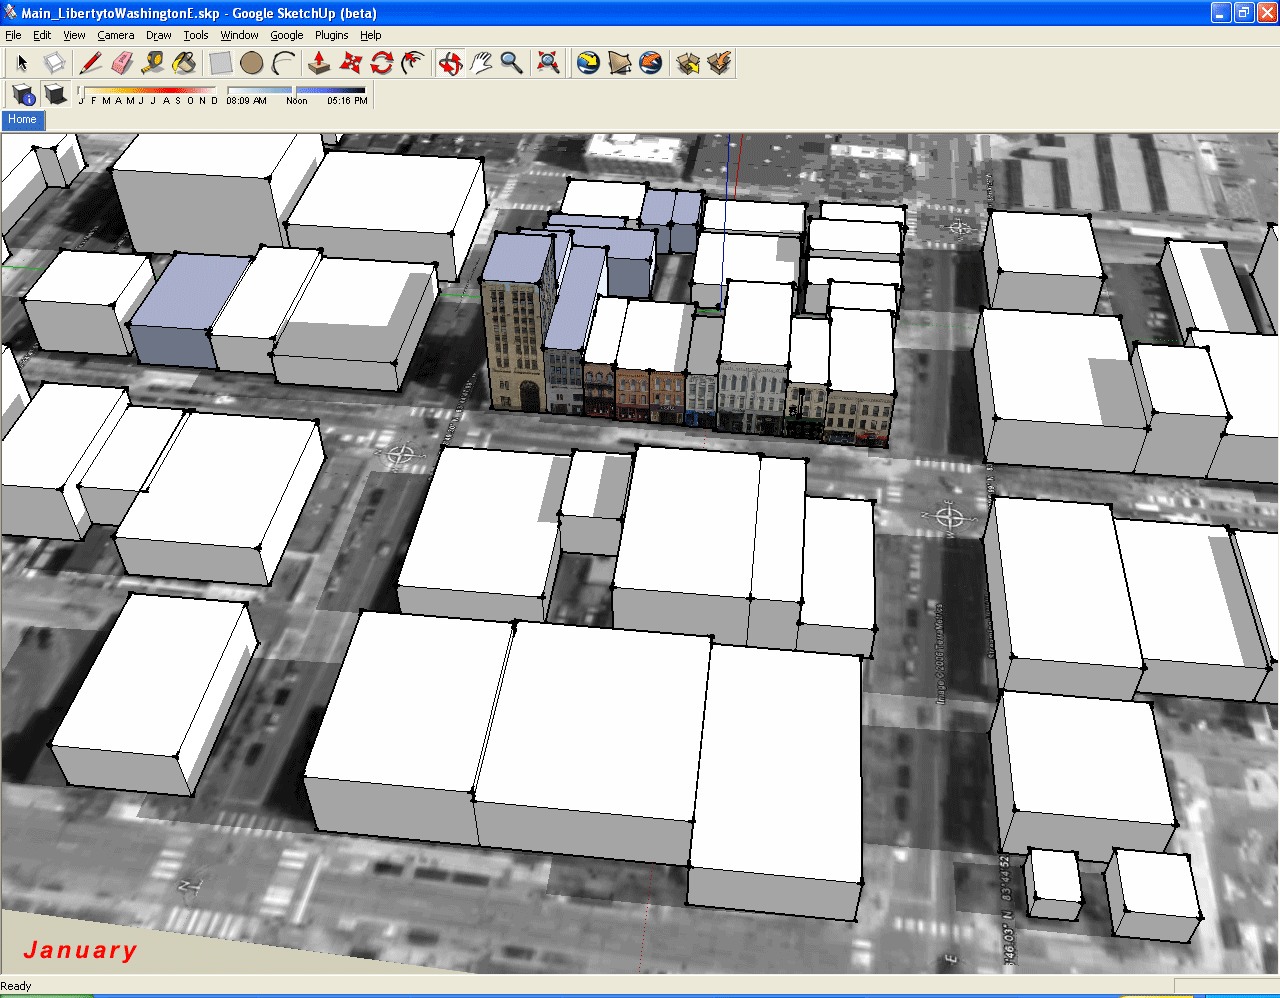Select the Pan hand tool
Screen dimensions: 1280x998
[481, 63]
